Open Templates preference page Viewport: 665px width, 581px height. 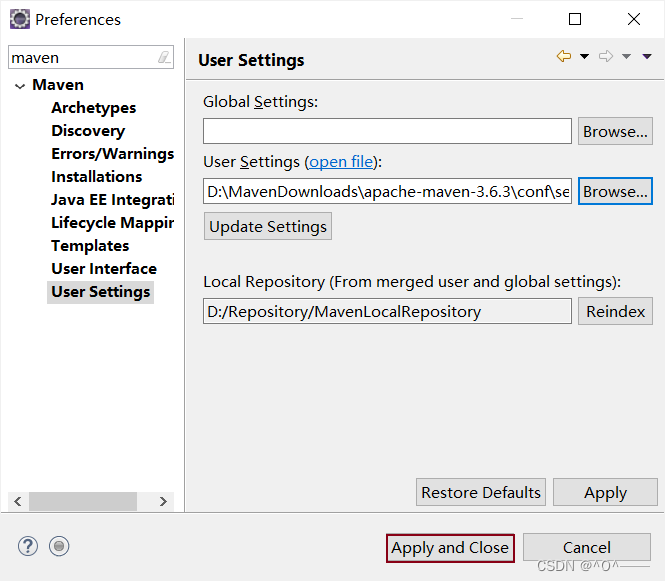point(90,246)
